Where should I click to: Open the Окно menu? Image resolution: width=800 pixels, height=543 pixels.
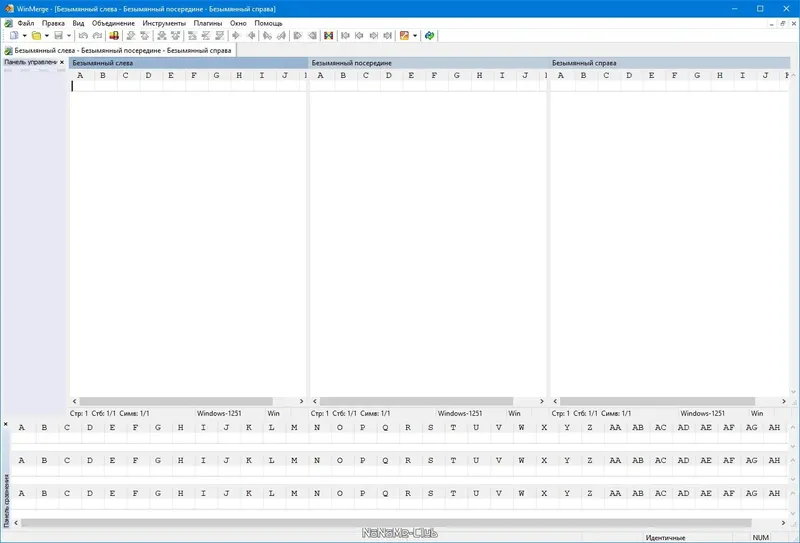click(x=238, y=23)
